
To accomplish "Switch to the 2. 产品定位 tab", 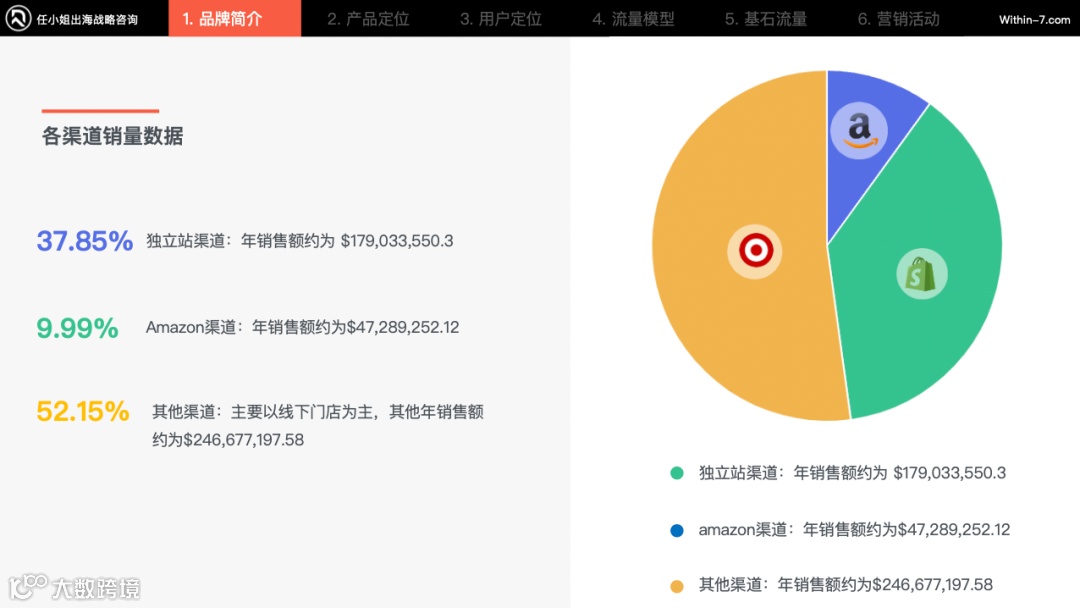I will click(x=367, y=18).
